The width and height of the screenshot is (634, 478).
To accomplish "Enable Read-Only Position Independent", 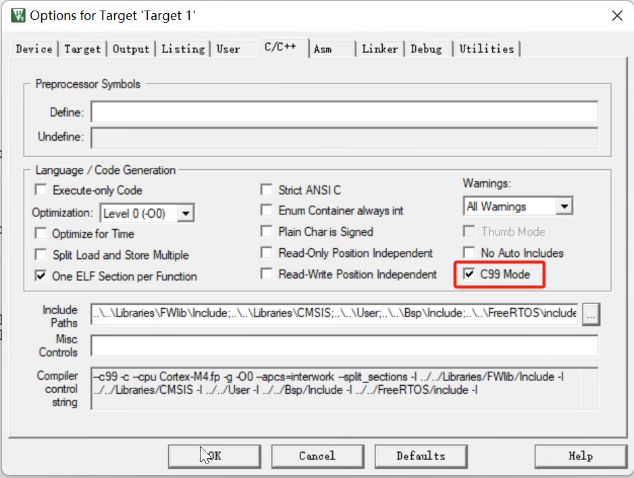I will coord(266,253).
